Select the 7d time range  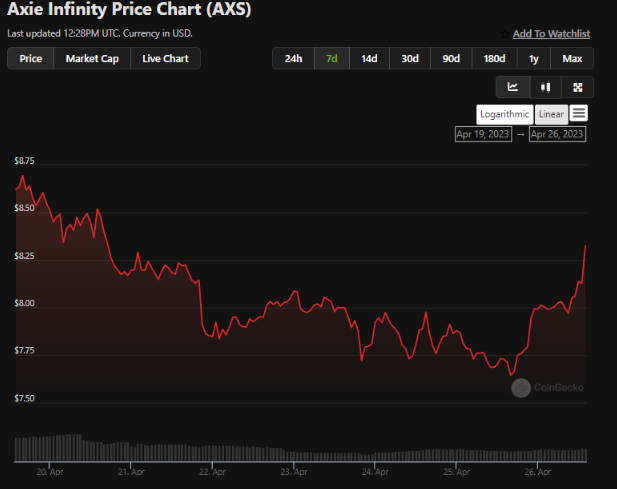(x=331, y=59)
